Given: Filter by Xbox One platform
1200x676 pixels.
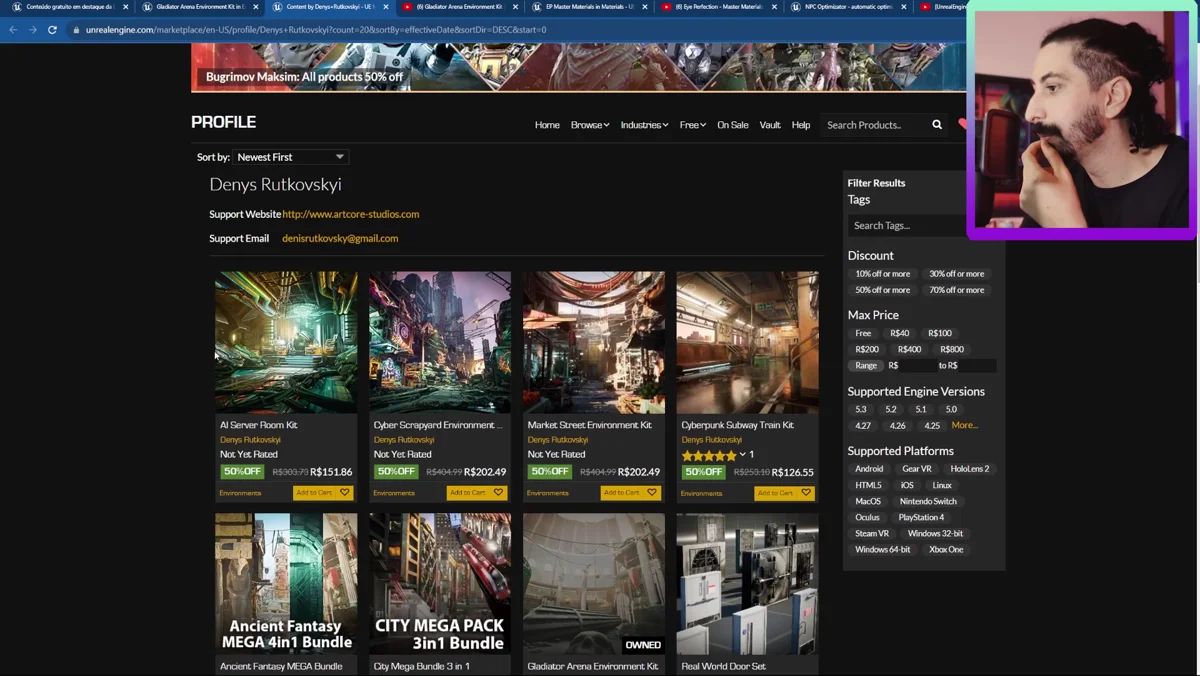Looking at the screenshot, I should pos(946,550).
